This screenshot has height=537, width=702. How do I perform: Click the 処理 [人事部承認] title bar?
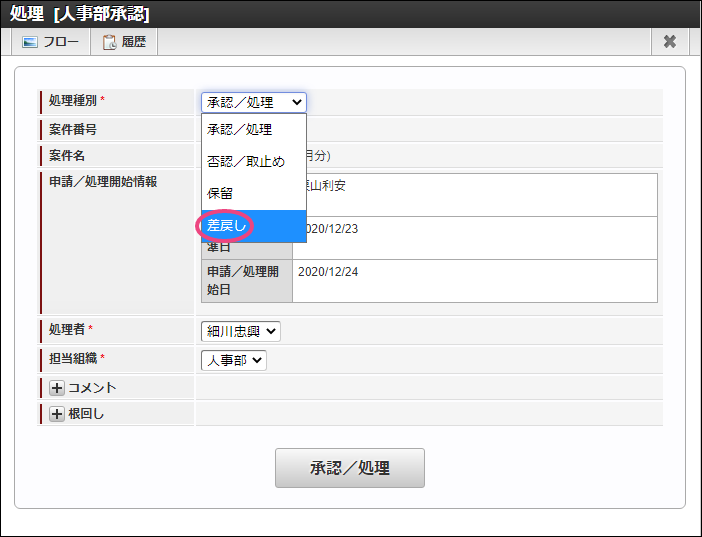(x=80, y=13)
